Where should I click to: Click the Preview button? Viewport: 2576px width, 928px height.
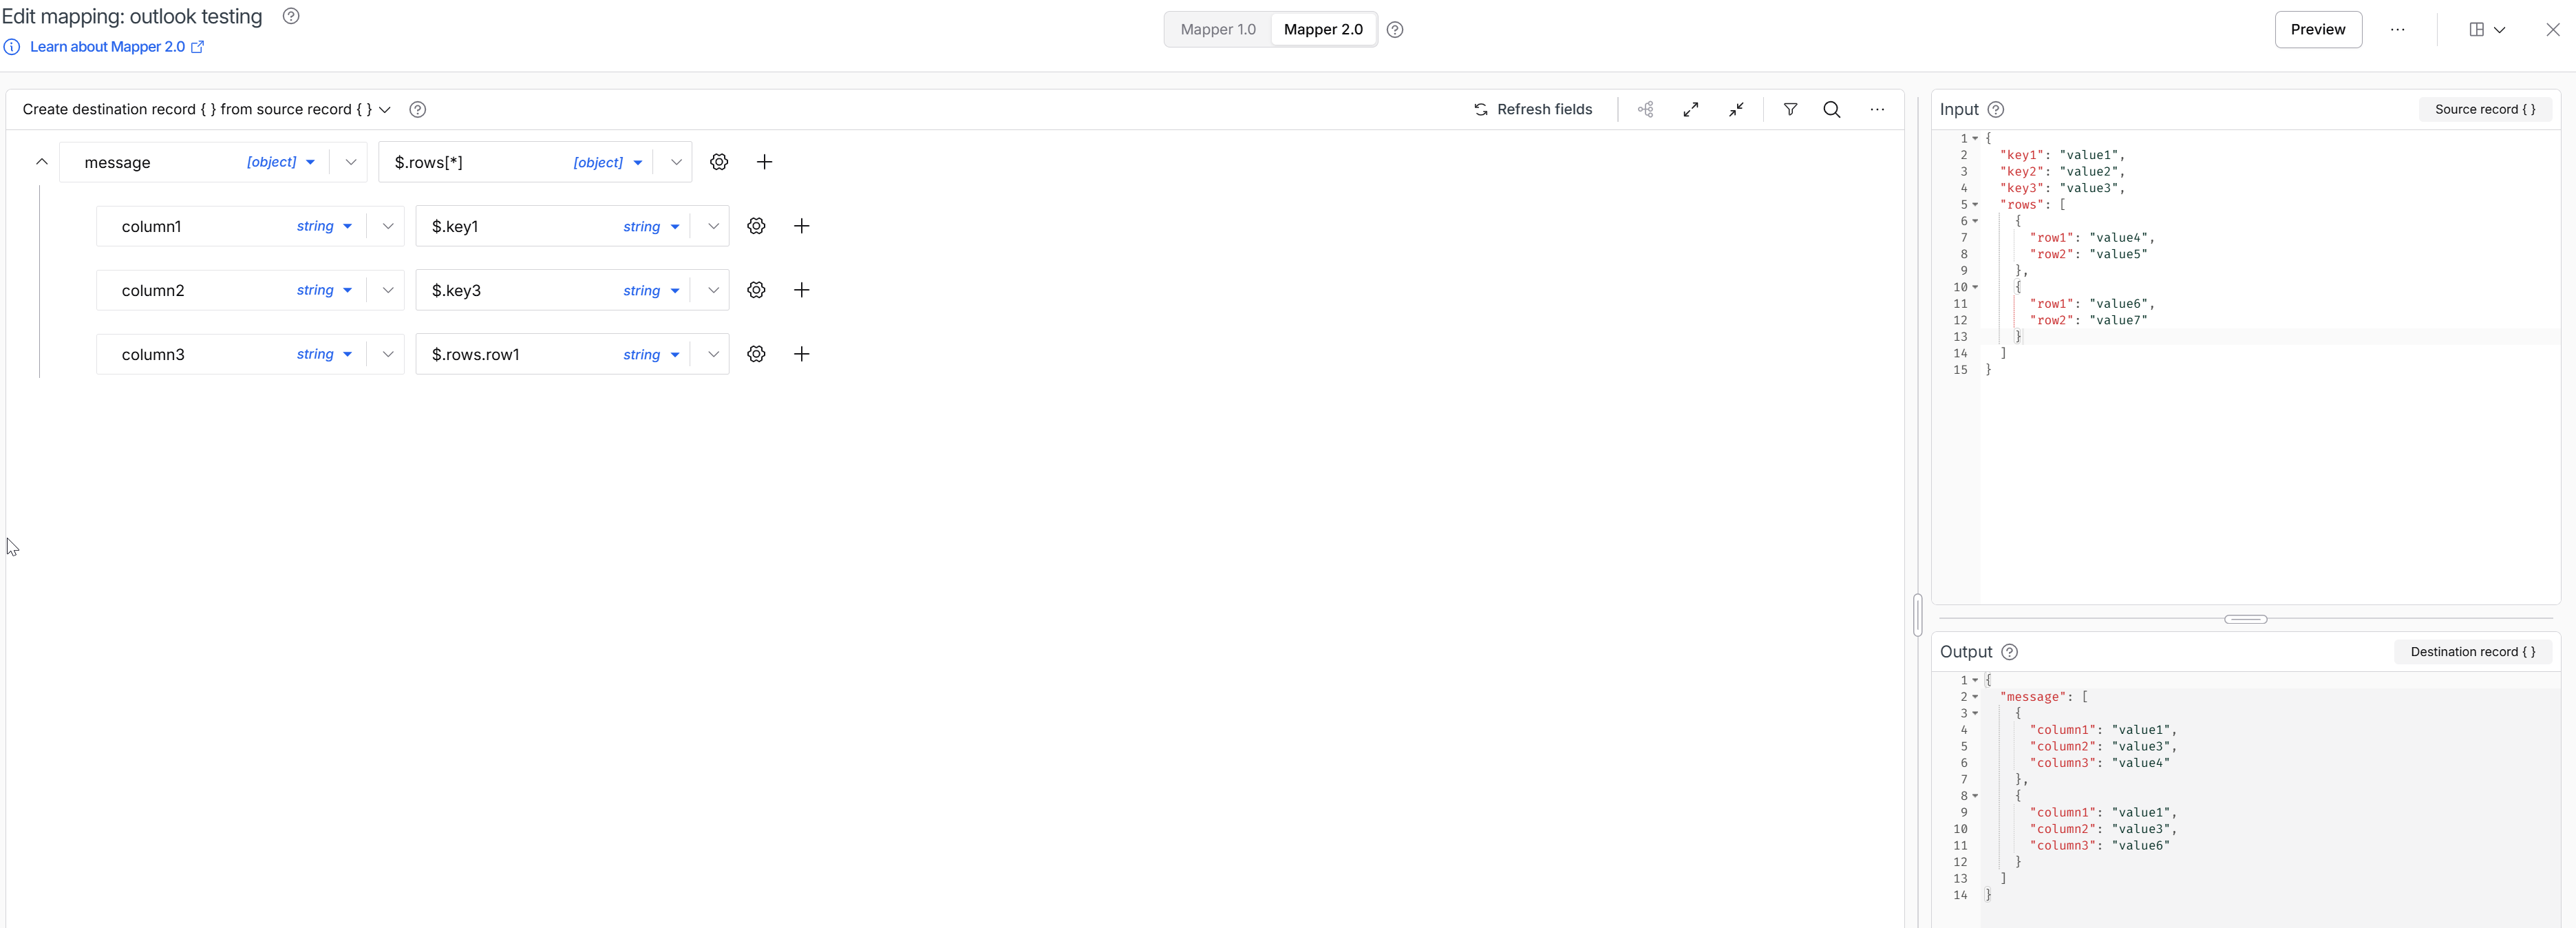[x=2317, y=30]
